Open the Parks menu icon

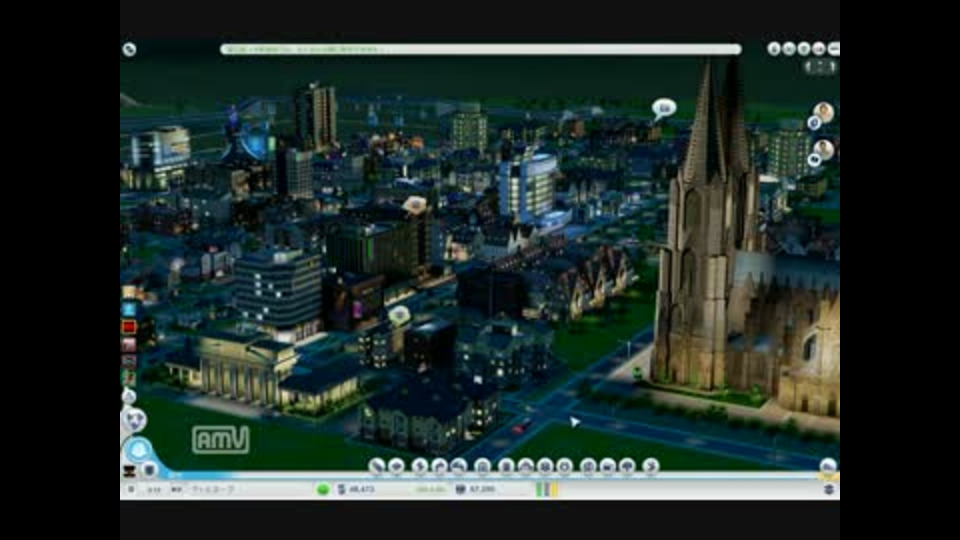627,467
